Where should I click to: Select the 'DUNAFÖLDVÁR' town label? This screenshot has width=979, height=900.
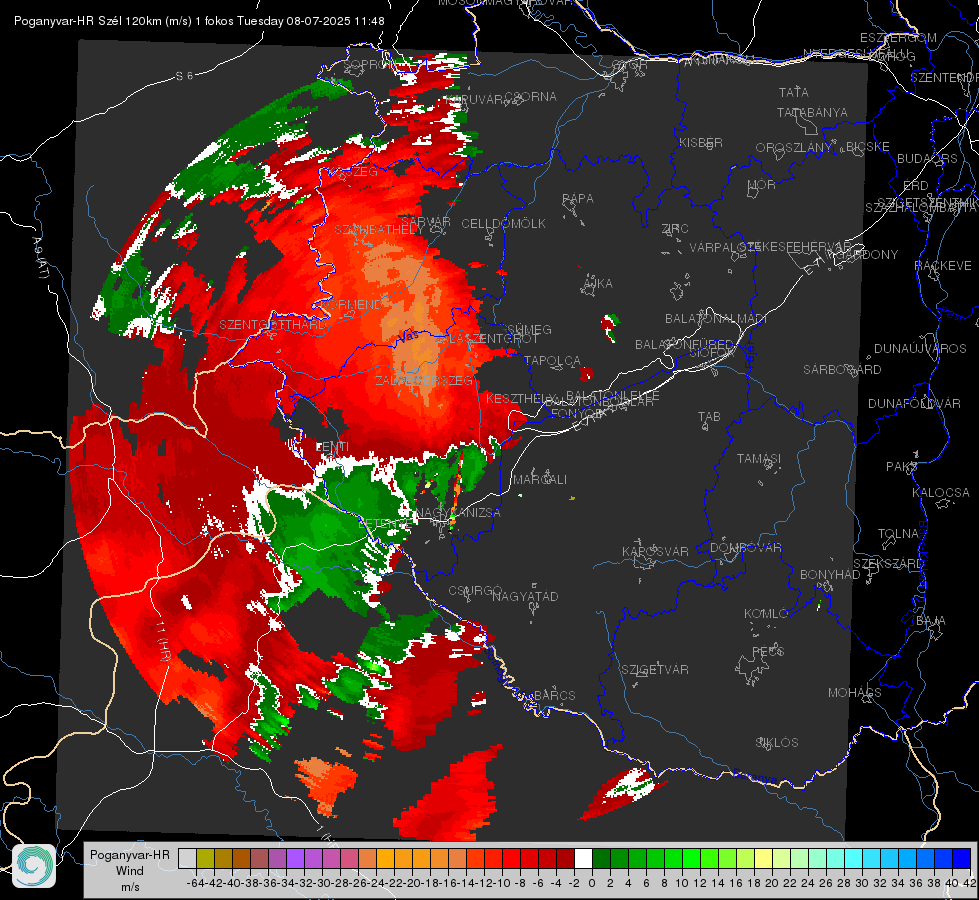point(914,403)
